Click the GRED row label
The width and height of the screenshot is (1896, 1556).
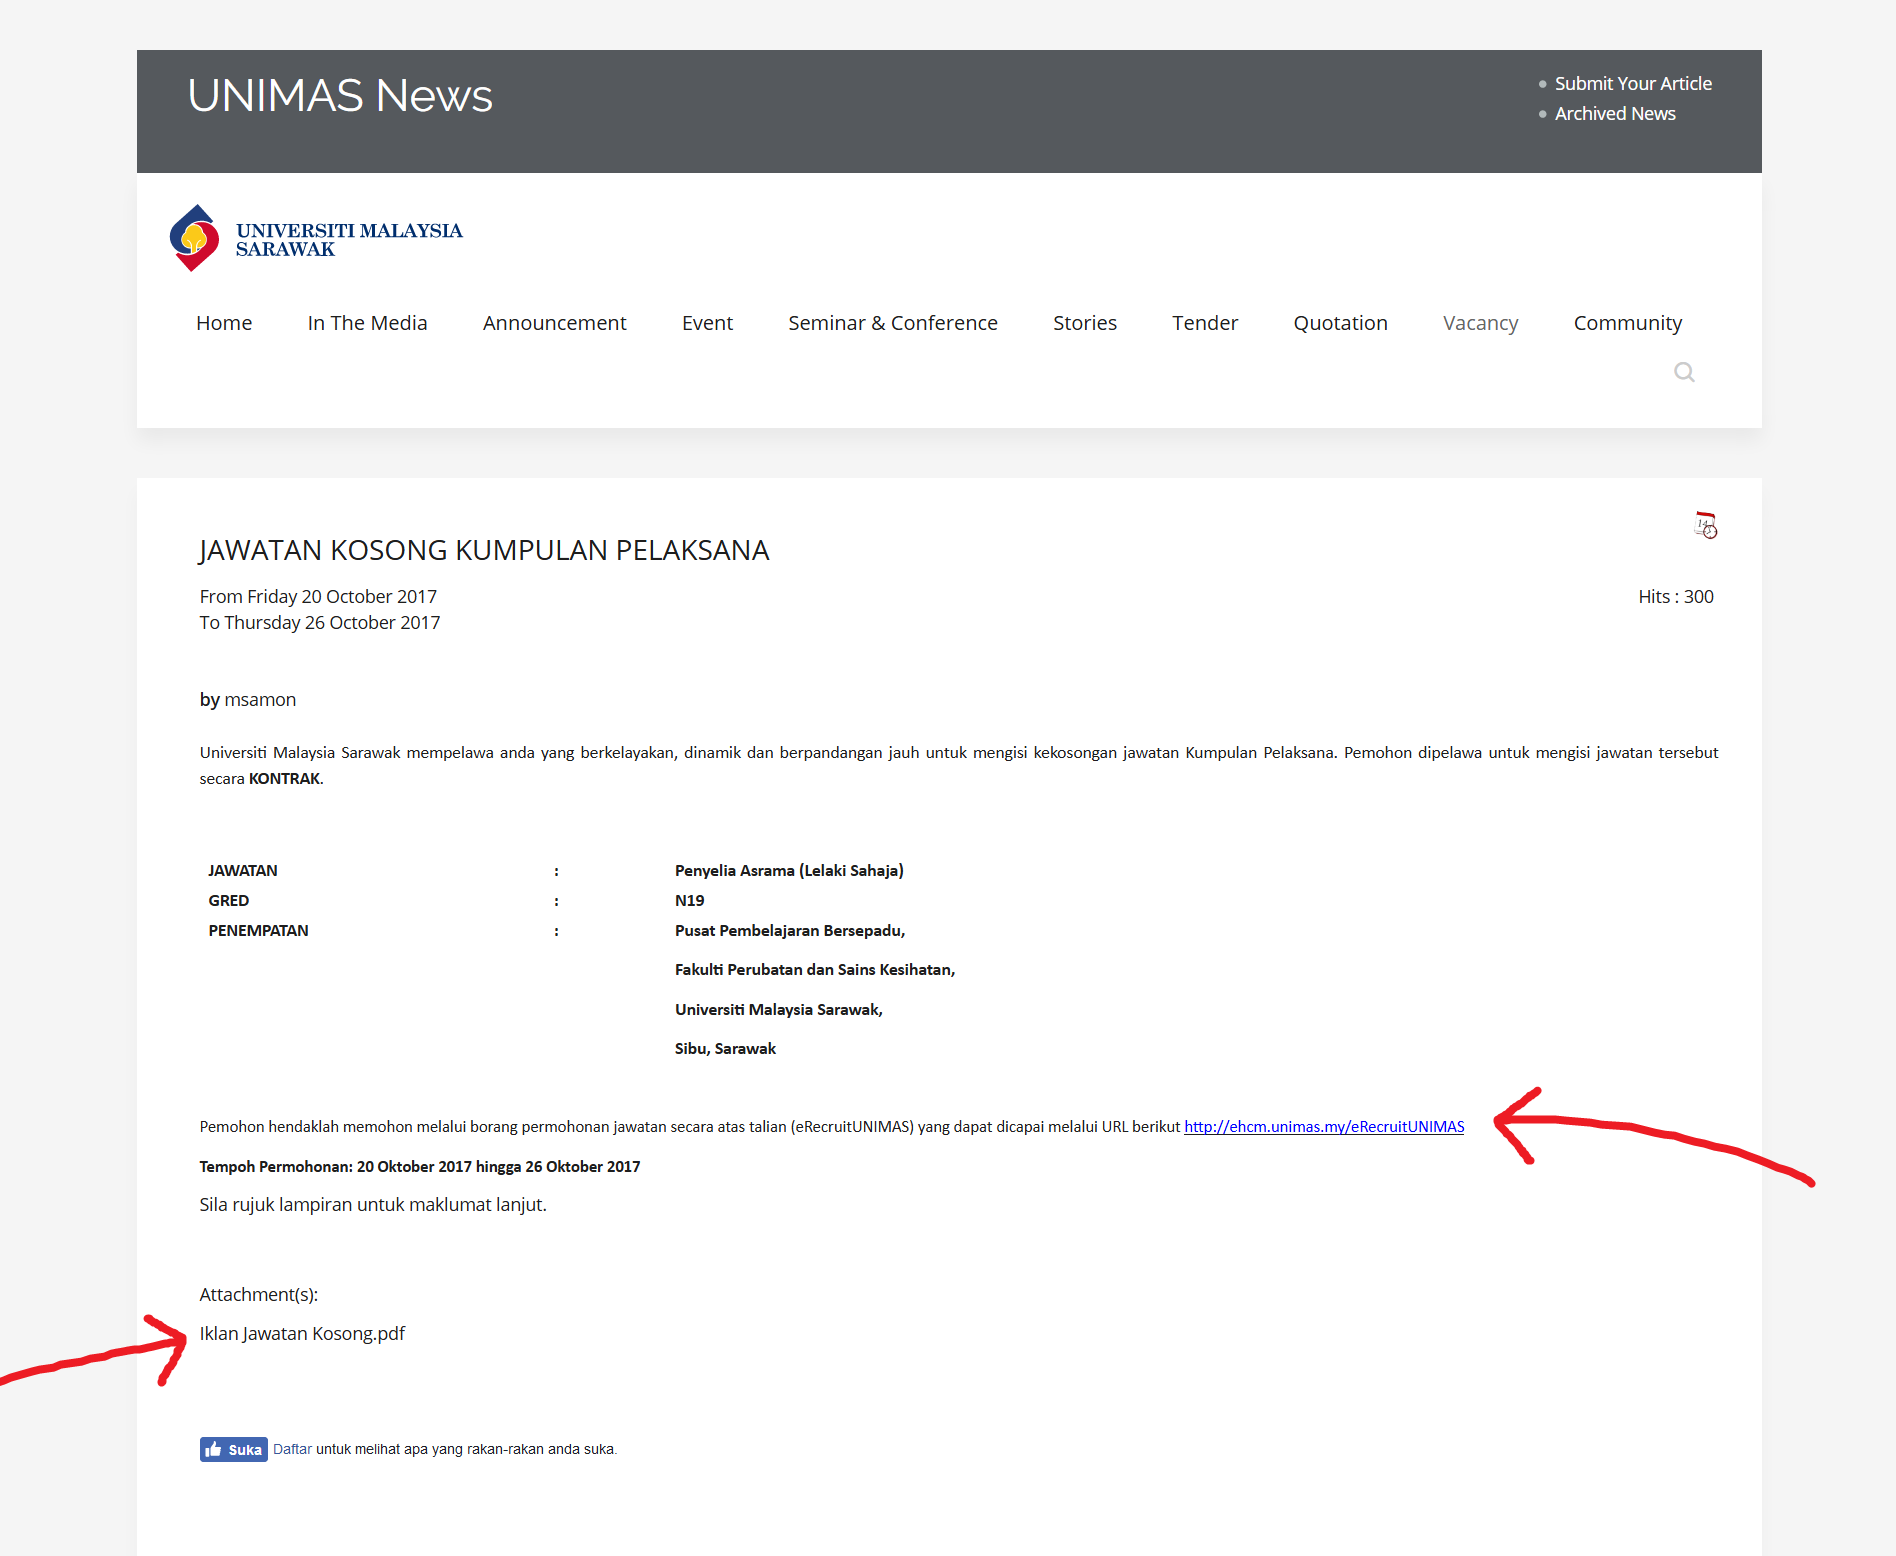[x=229, y=901]
